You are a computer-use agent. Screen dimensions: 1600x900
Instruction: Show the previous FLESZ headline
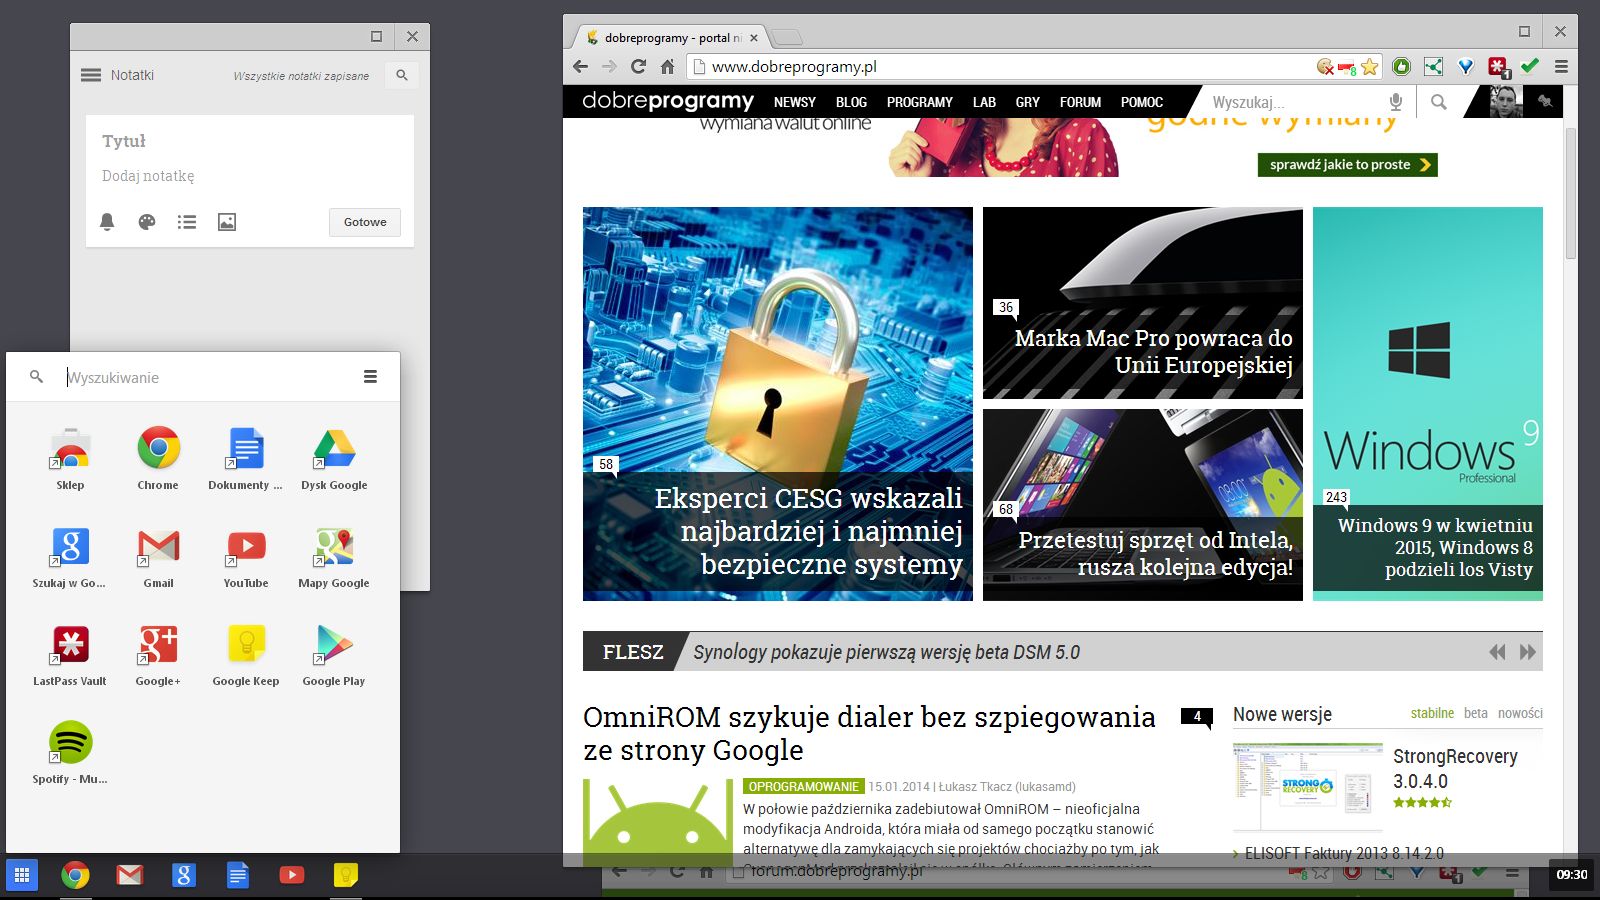coord(1497,652)
